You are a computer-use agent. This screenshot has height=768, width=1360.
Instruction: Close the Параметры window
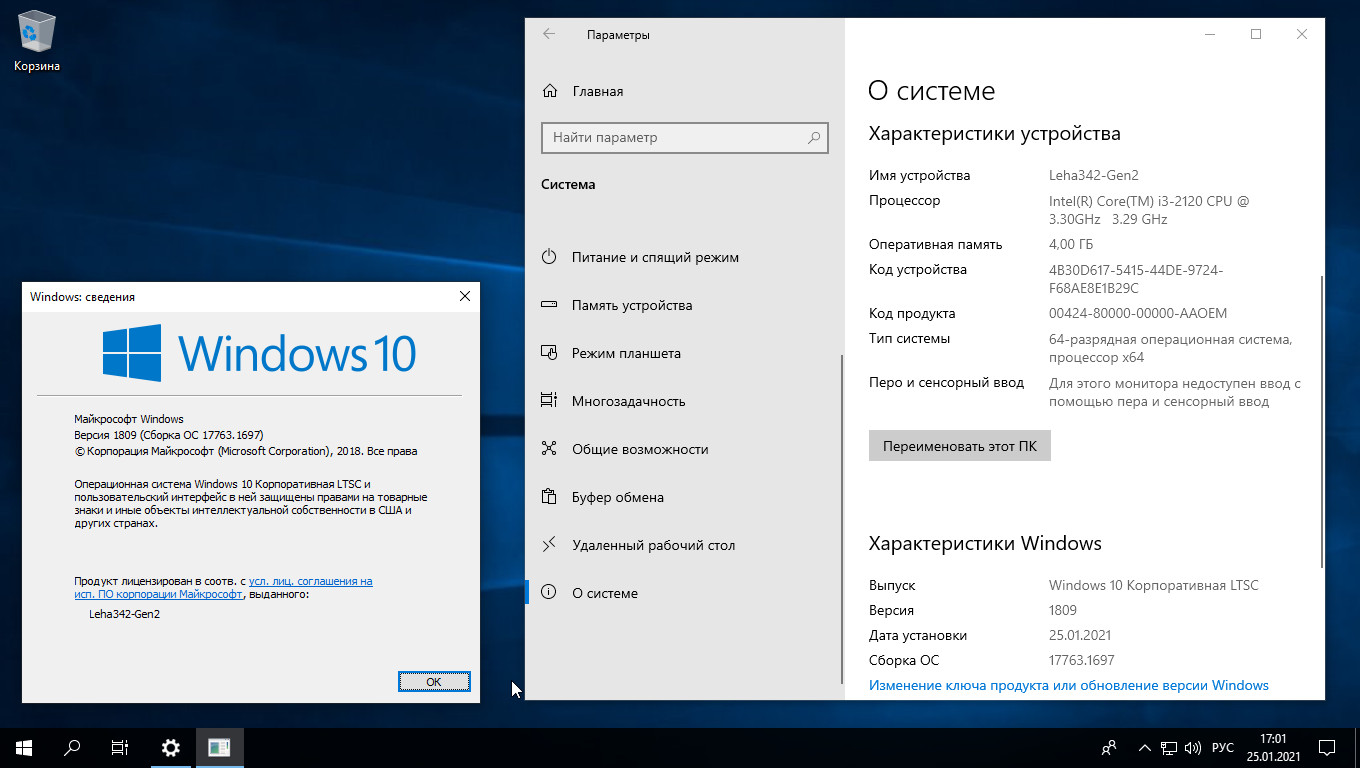[1302, 34]
